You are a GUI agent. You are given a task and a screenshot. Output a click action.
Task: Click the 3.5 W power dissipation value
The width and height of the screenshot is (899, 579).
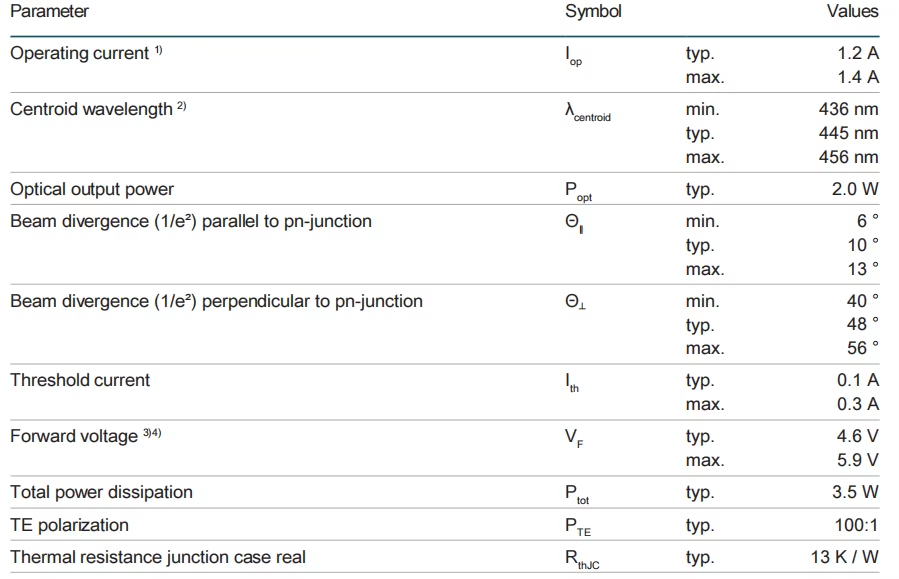(x=855, y=492)
